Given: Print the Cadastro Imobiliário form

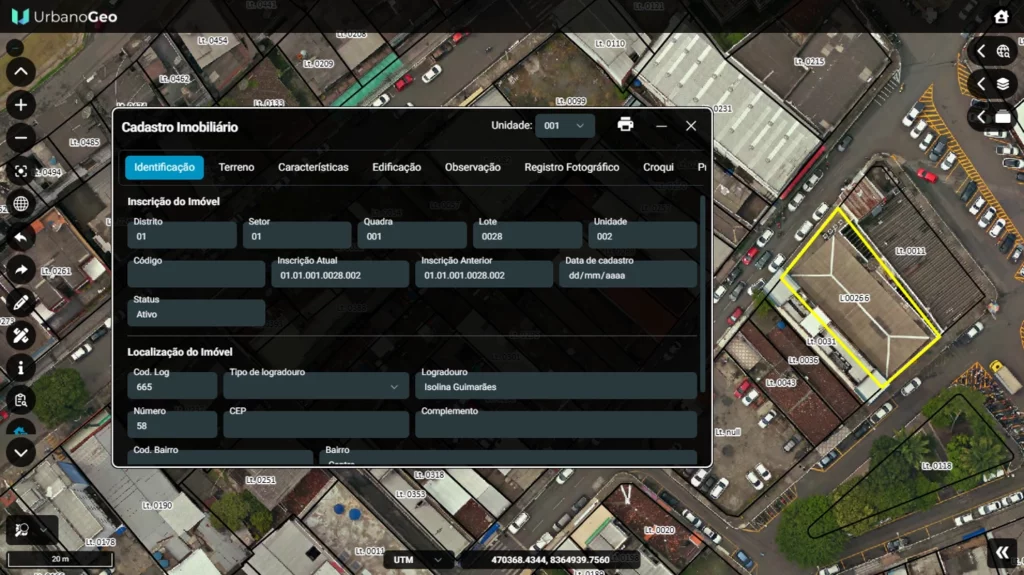Looking at the screenshot, I should pyautogui.click(x=625, y=125).
